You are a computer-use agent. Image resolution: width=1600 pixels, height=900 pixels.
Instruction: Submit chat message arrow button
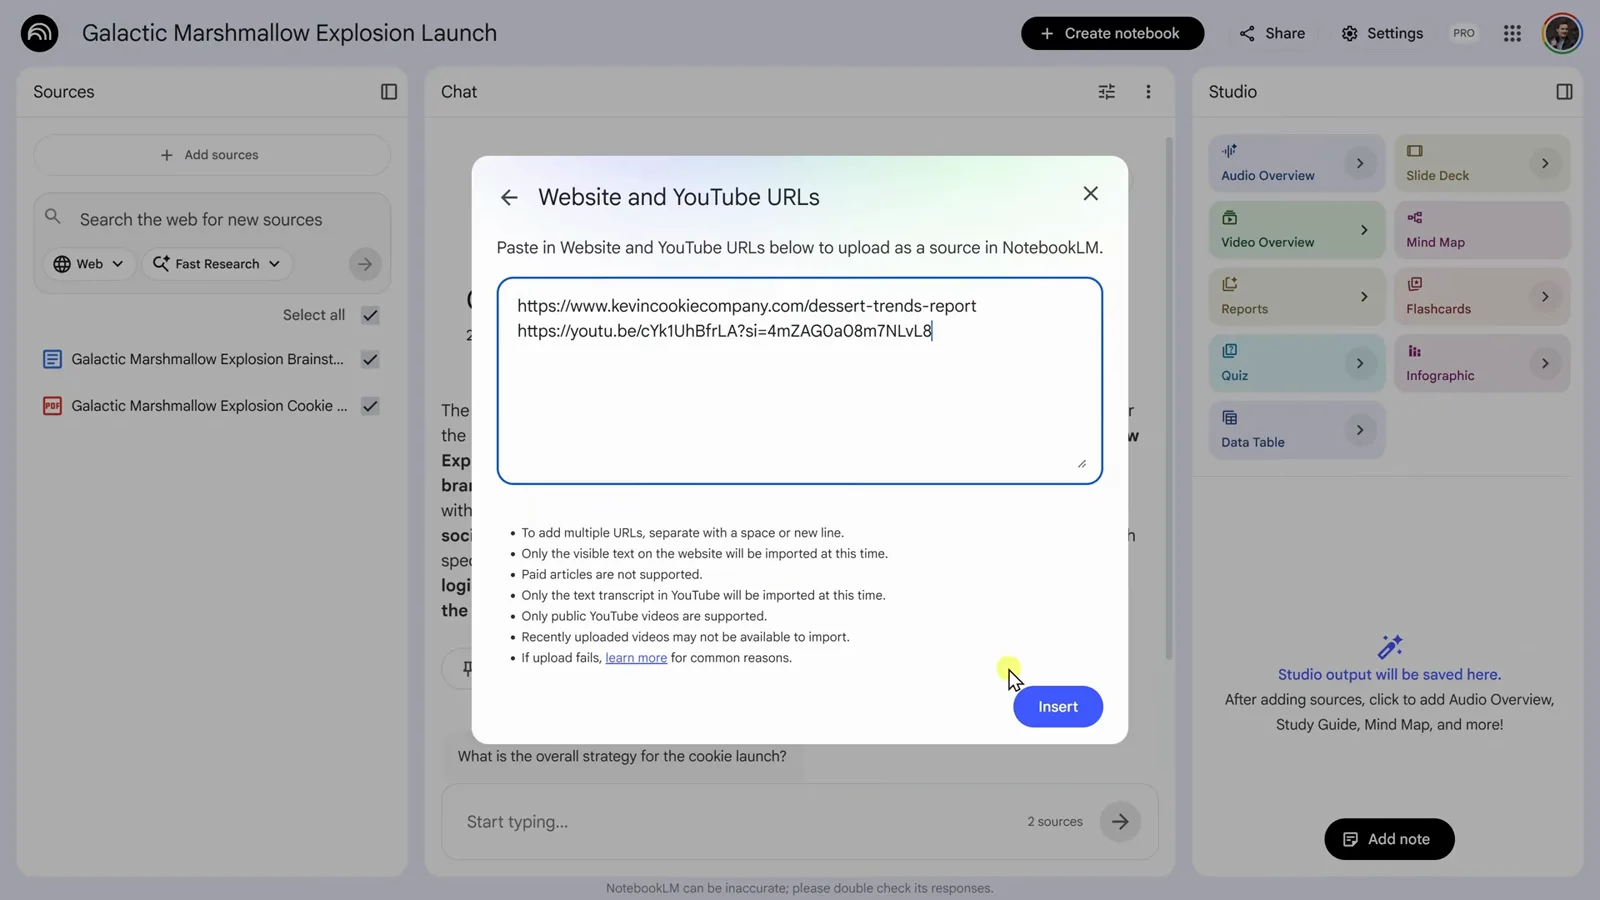click(x=1120, y=822)
